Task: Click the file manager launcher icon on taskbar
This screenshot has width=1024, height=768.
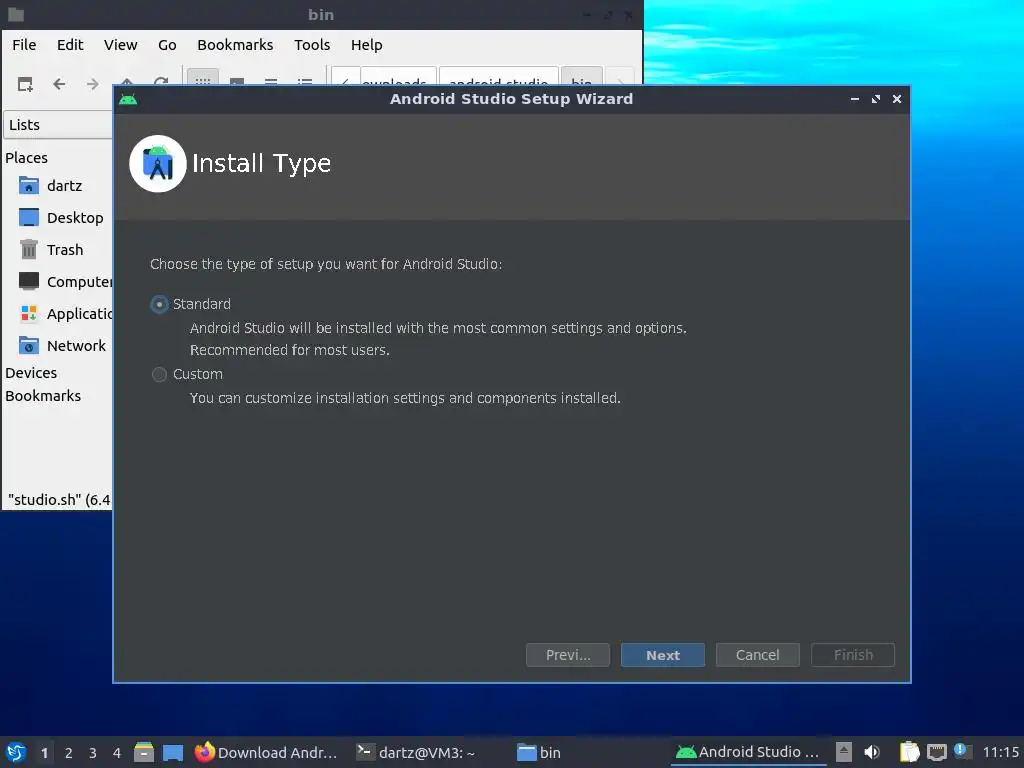Action: (144, 752)
